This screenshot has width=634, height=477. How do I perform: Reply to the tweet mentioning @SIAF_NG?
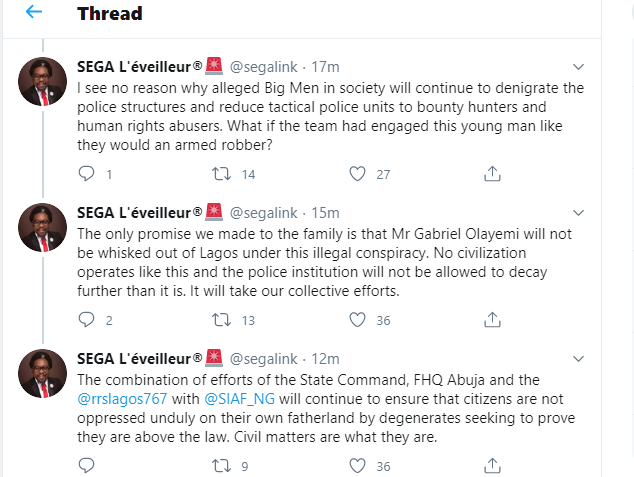pos(86,466)
